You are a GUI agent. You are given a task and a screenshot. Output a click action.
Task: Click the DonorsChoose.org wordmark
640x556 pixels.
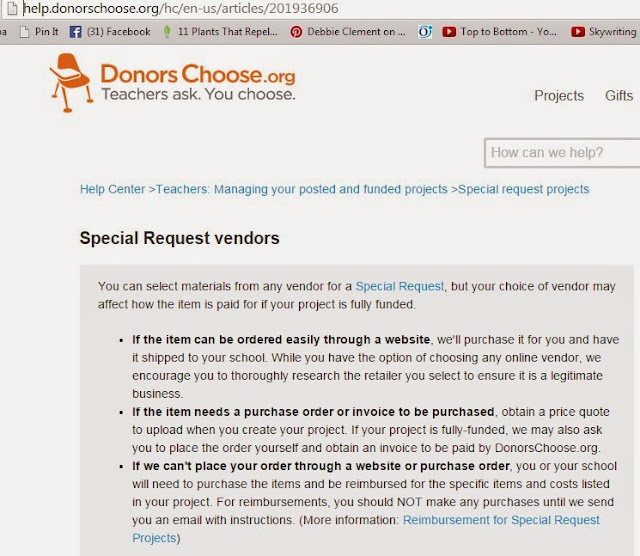198,74
